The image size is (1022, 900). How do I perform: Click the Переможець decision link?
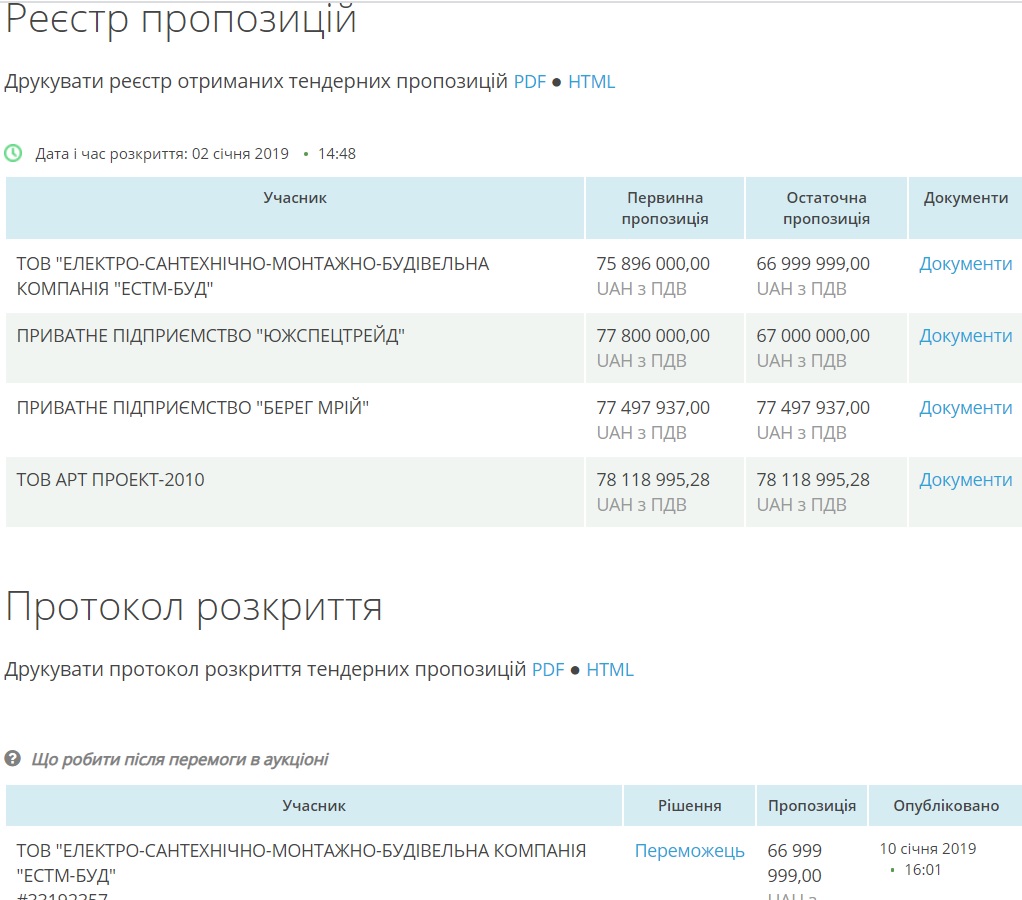(x=689, y=851)
